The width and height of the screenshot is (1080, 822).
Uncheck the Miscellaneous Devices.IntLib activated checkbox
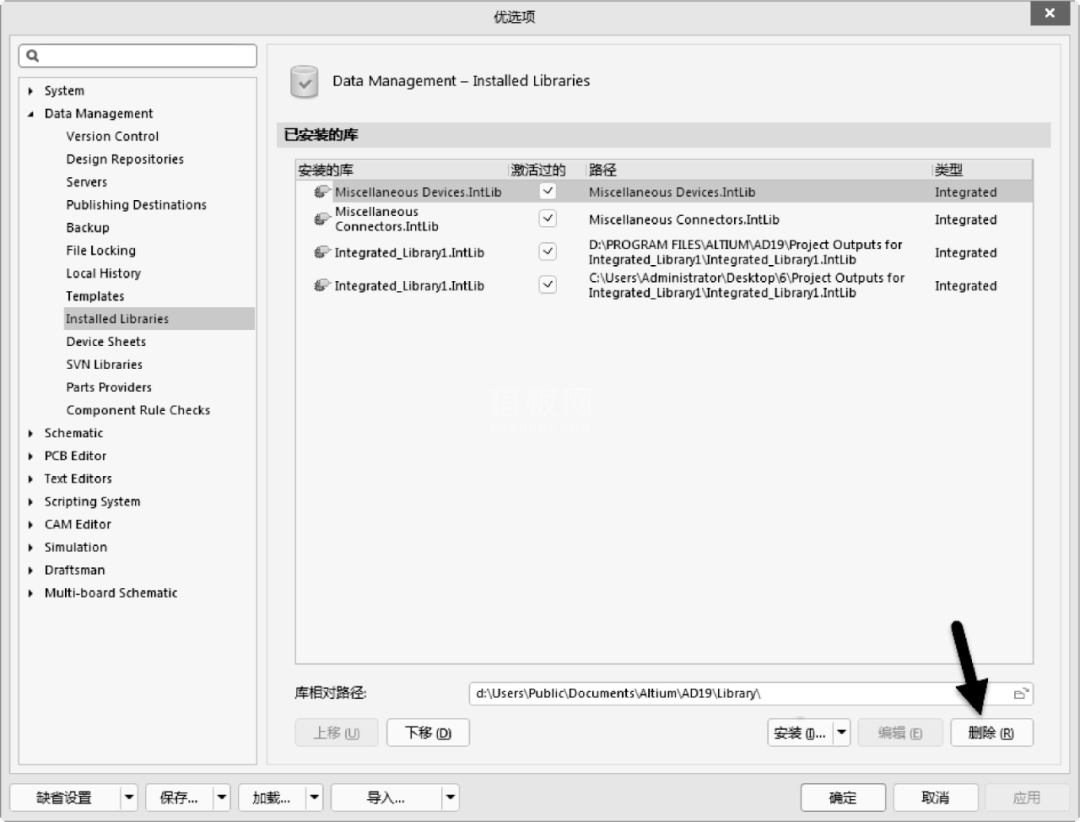point(547,191)
